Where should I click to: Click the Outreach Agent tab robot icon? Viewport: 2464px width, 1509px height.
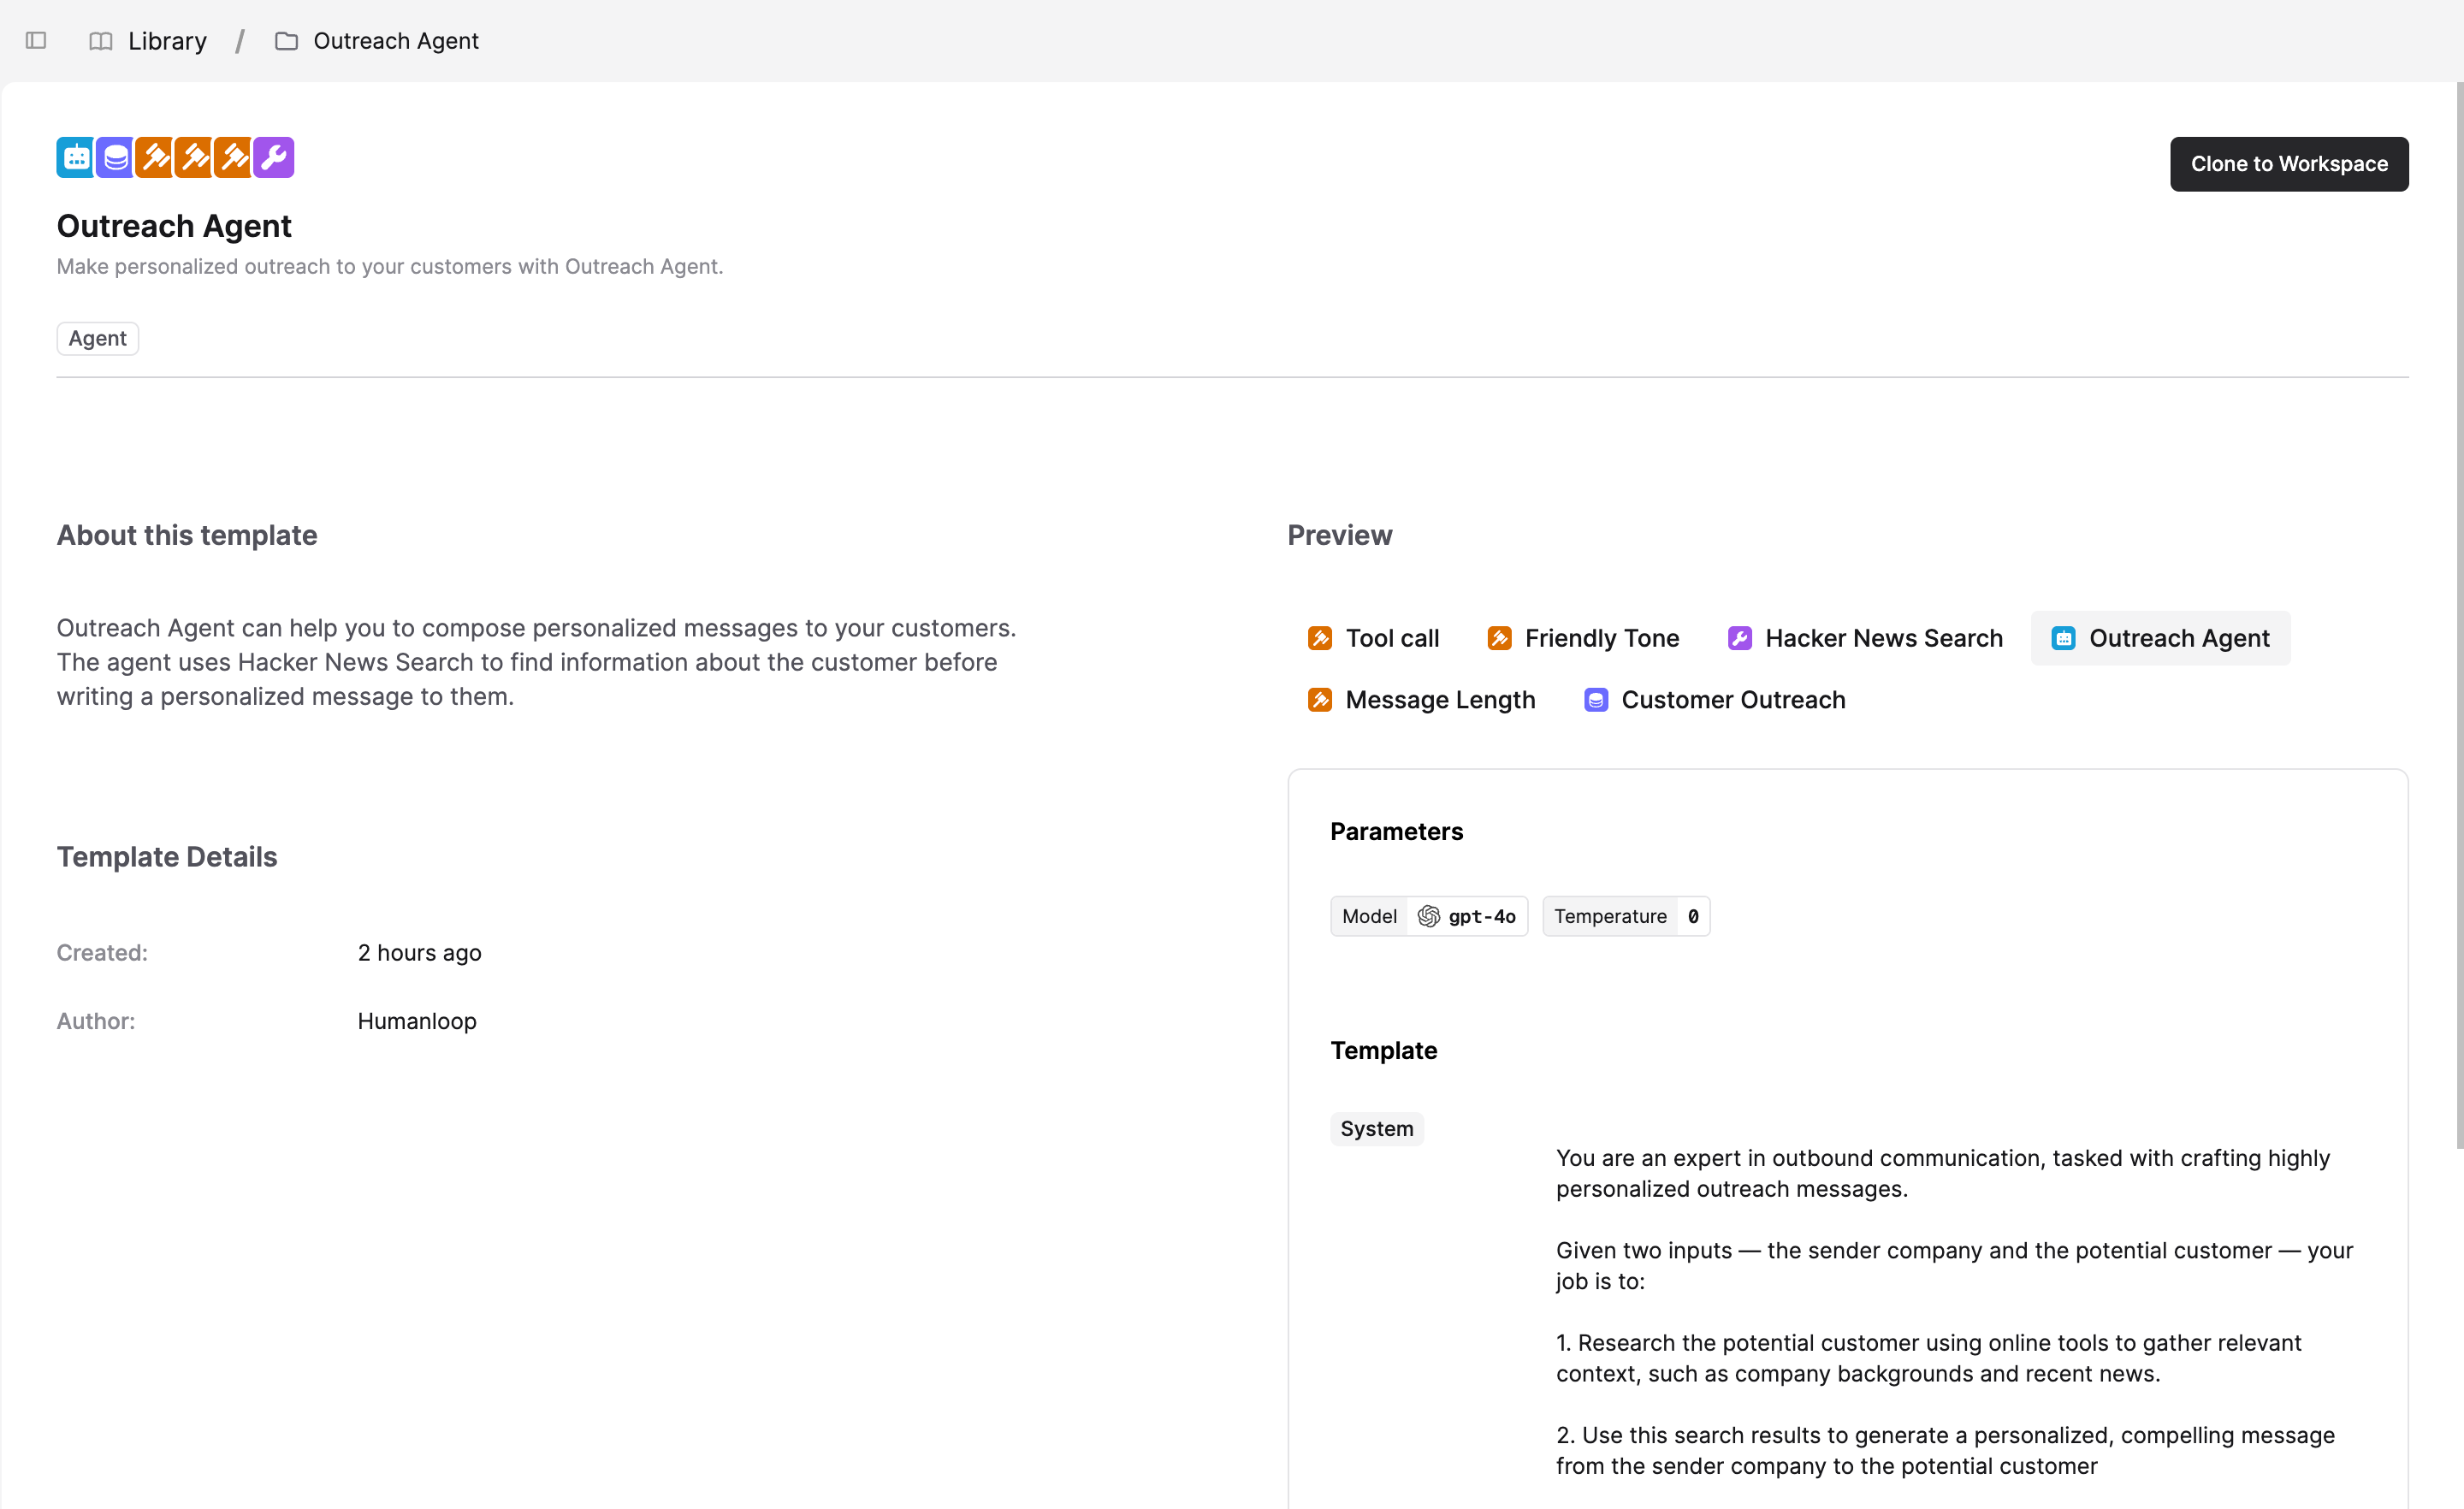point(2064,638)
